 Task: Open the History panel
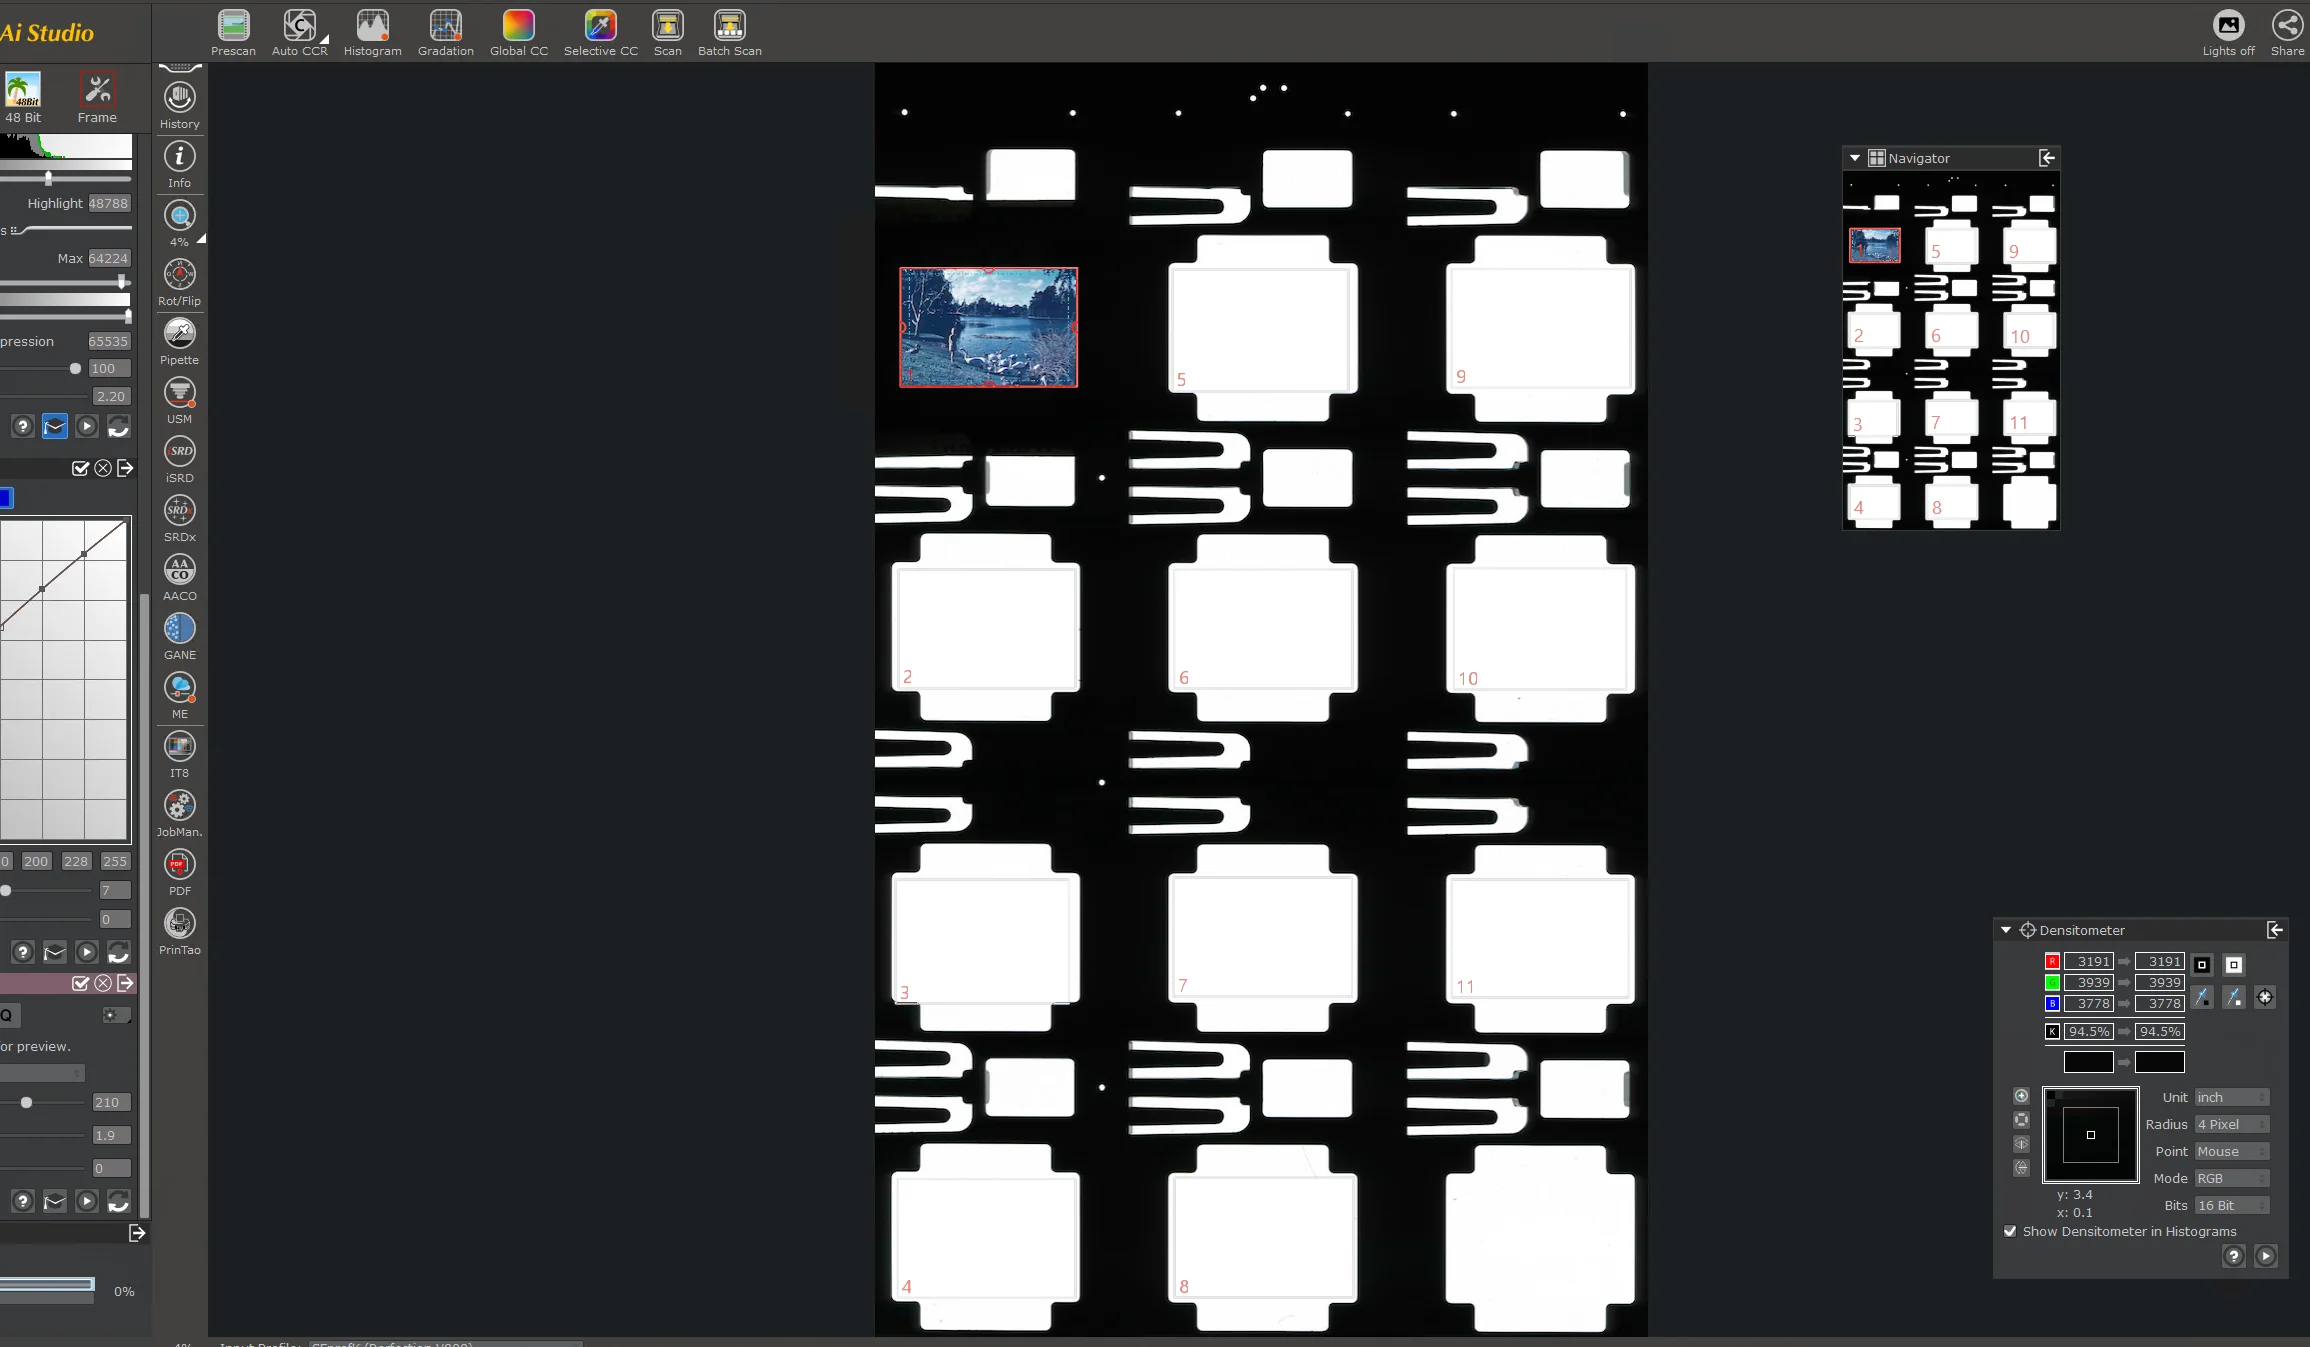[x=180, y=98]
